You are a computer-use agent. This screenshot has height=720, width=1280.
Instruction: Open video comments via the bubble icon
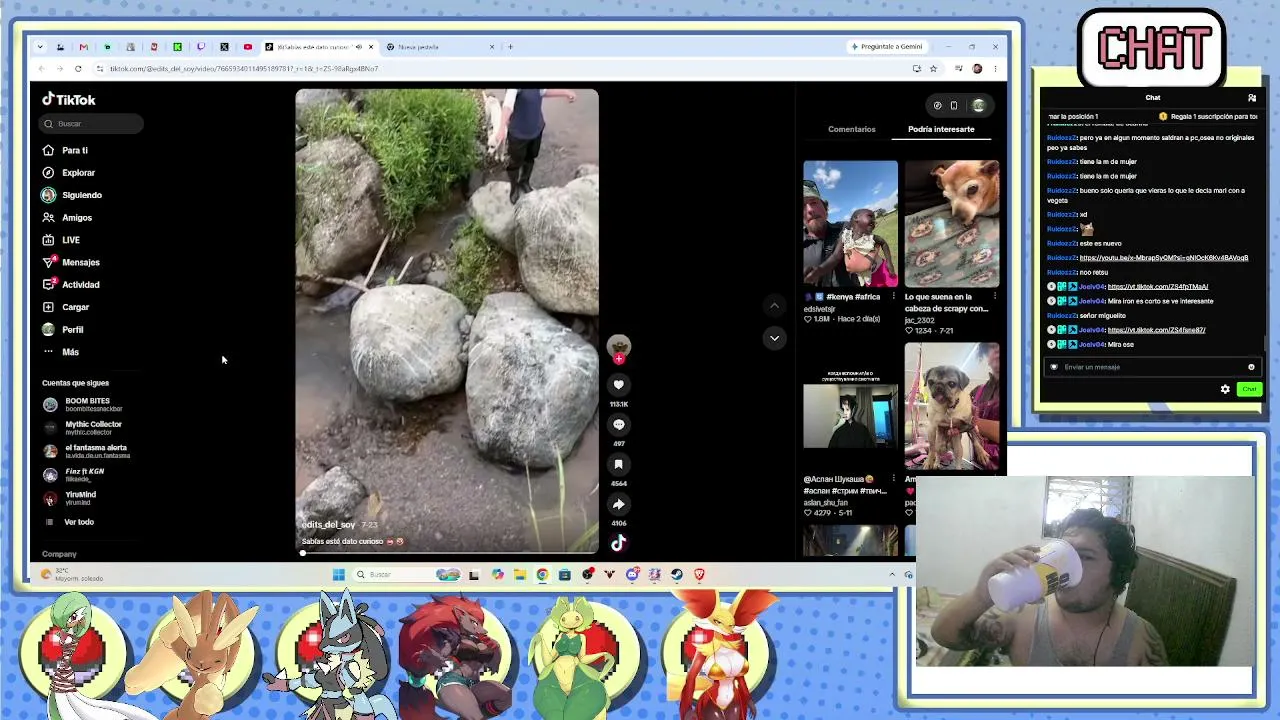pos(619,425)
